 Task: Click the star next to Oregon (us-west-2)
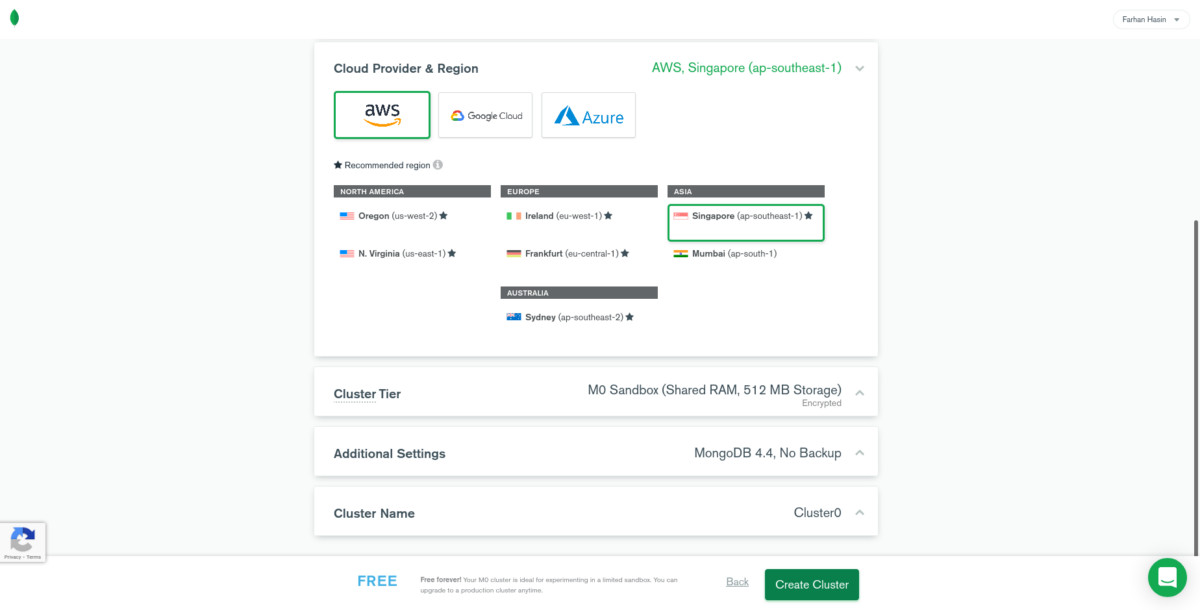443,215
